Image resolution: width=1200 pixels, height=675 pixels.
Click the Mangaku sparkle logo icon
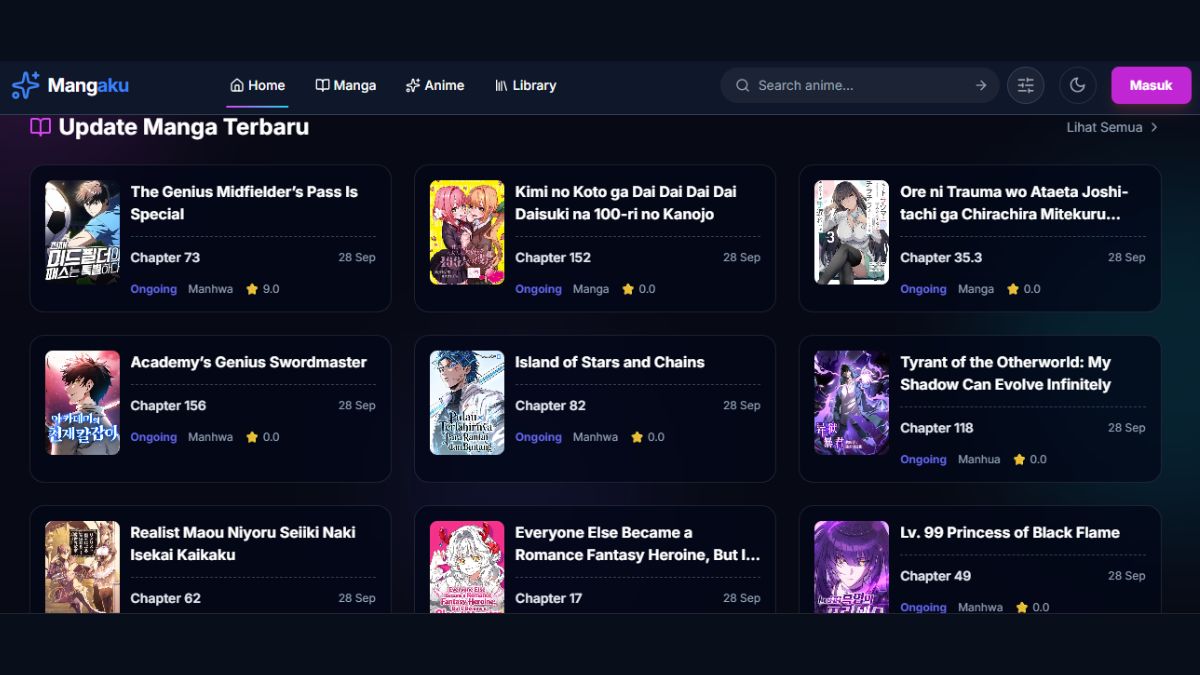pos(26,86)
